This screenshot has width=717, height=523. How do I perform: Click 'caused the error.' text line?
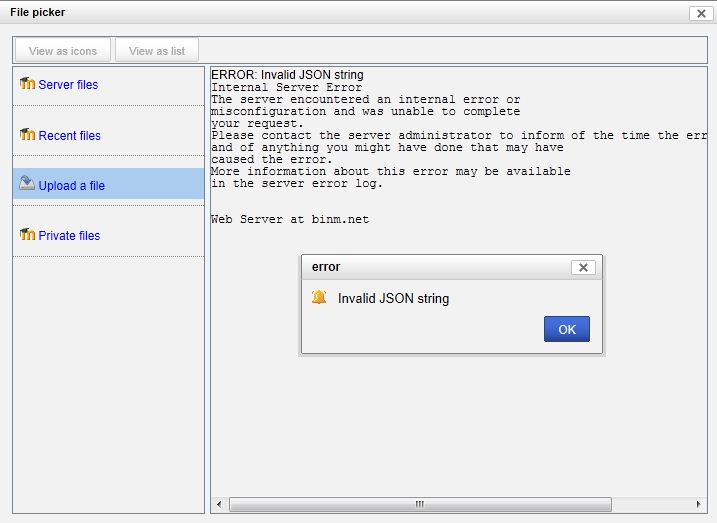pyautogui.click(x=272, y=159)
